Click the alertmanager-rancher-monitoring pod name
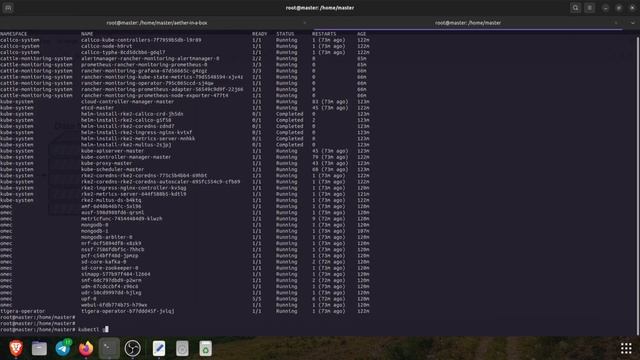The width and height of the screenshot is (640, 360). coord(150,58)
